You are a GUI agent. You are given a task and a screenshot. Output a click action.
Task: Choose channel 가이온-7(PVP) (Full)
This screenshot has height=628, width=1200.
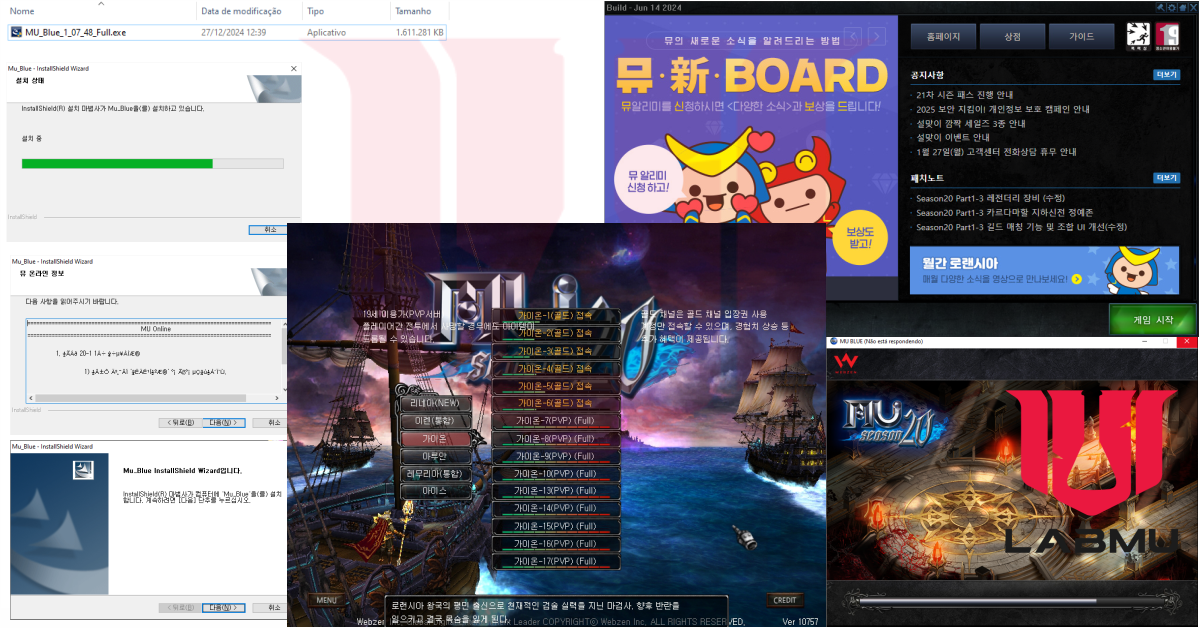click(x=555, y=421)
